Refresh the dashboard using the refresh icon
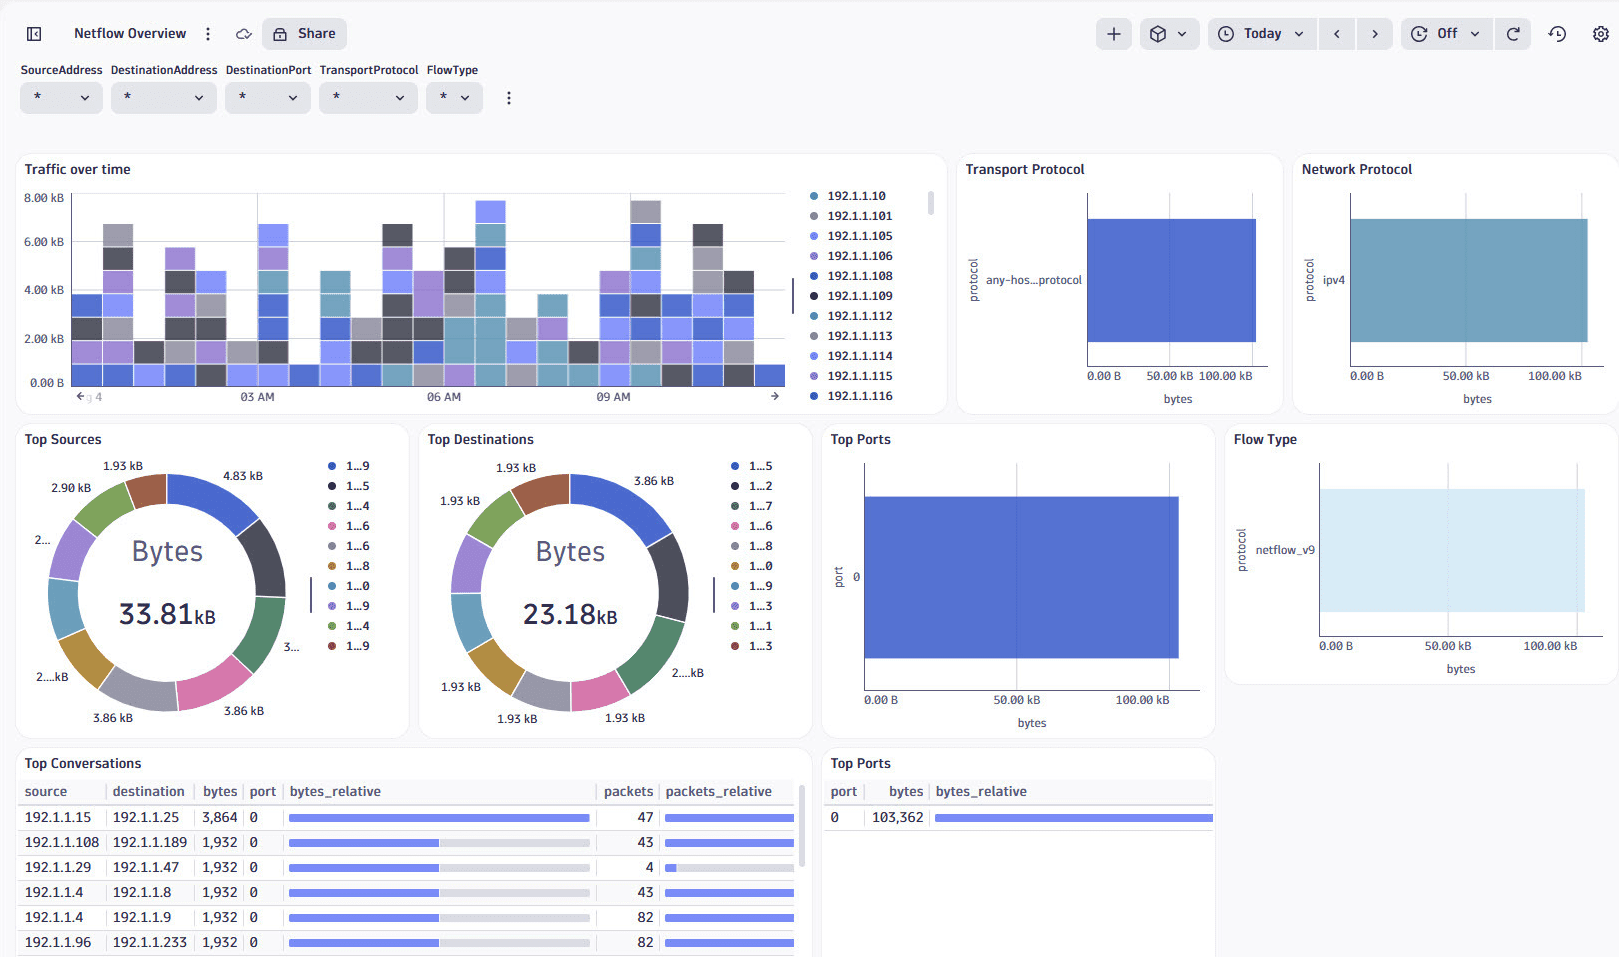 (x=1512, y=33)
